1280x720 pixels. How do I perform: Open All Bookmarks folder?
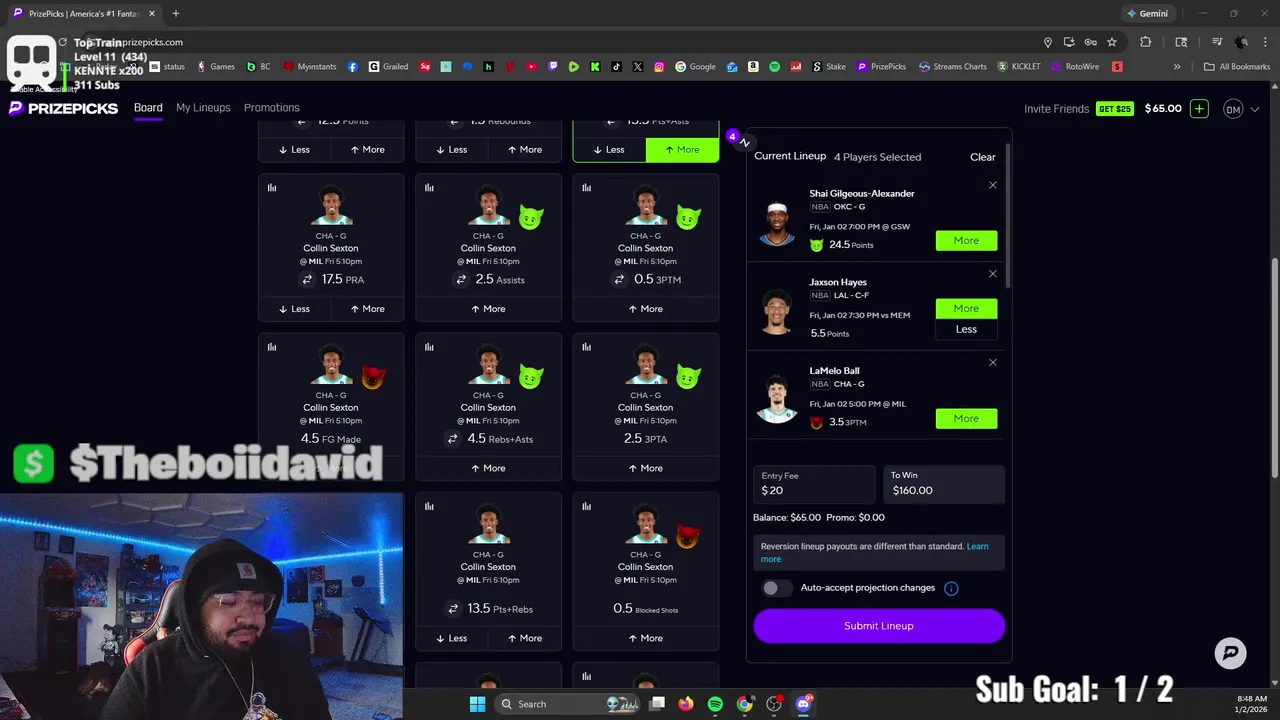pyautogui.click(x=1237, y=67)
